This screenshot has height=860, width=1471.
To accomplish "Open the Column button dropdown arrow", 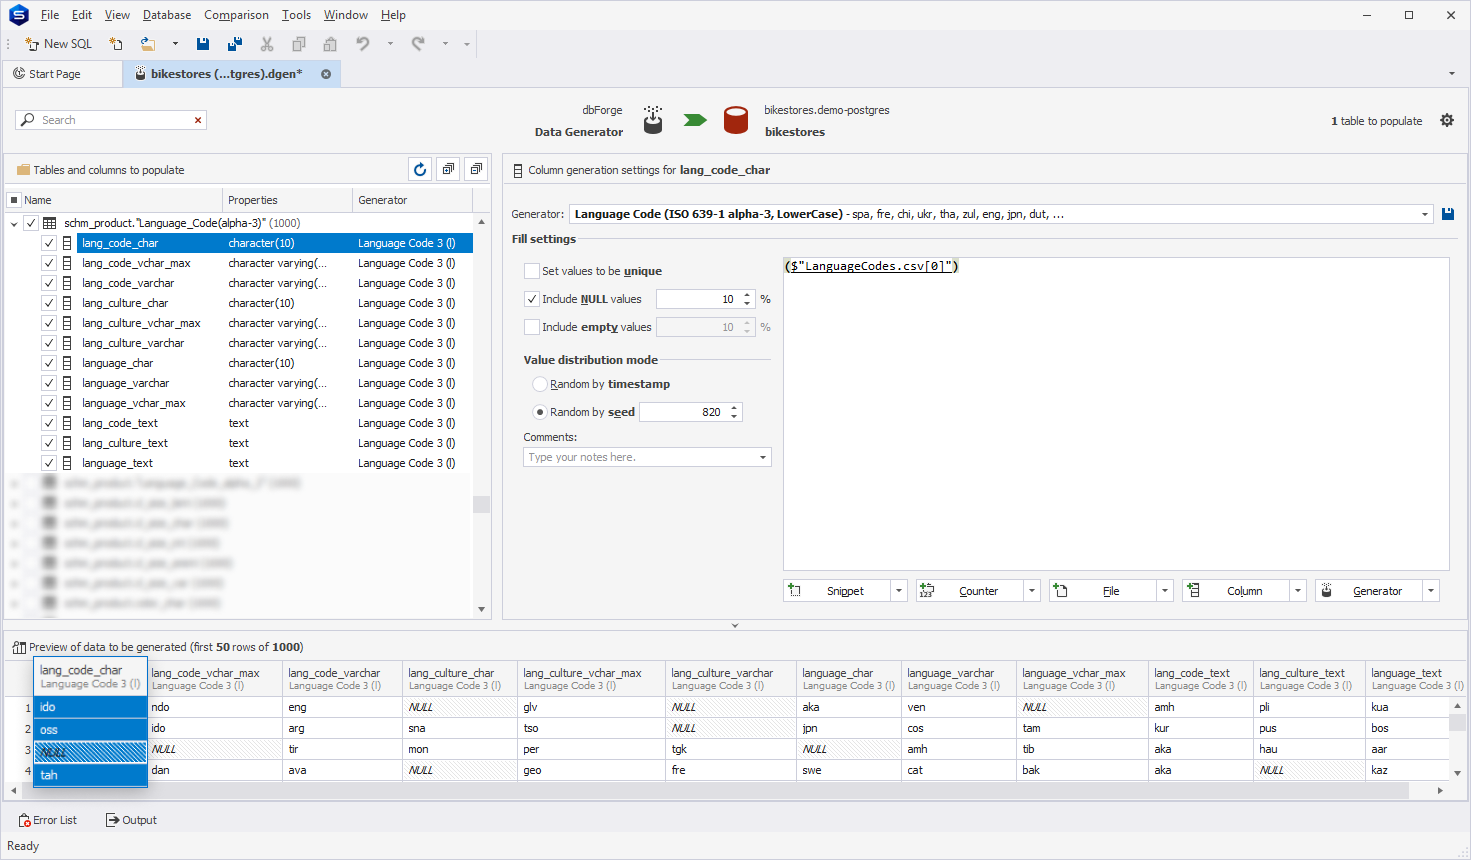I will tap(1298, 591).
